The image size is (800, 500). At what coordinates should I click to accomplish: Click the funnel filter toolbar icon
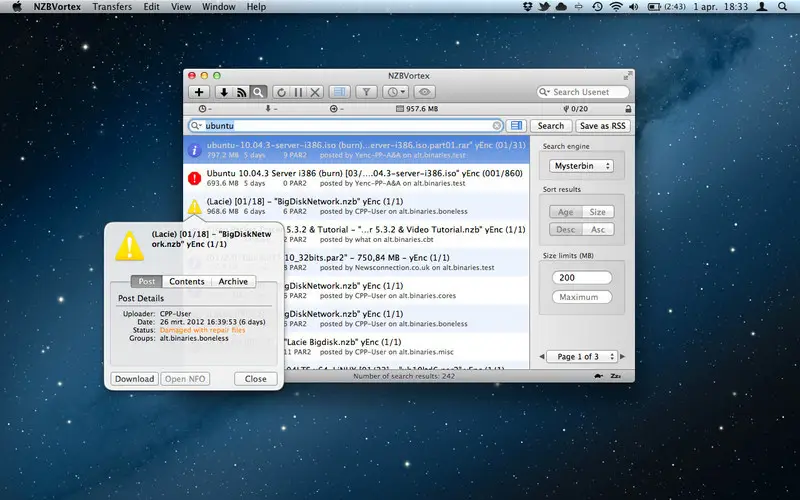coord(366,92)
